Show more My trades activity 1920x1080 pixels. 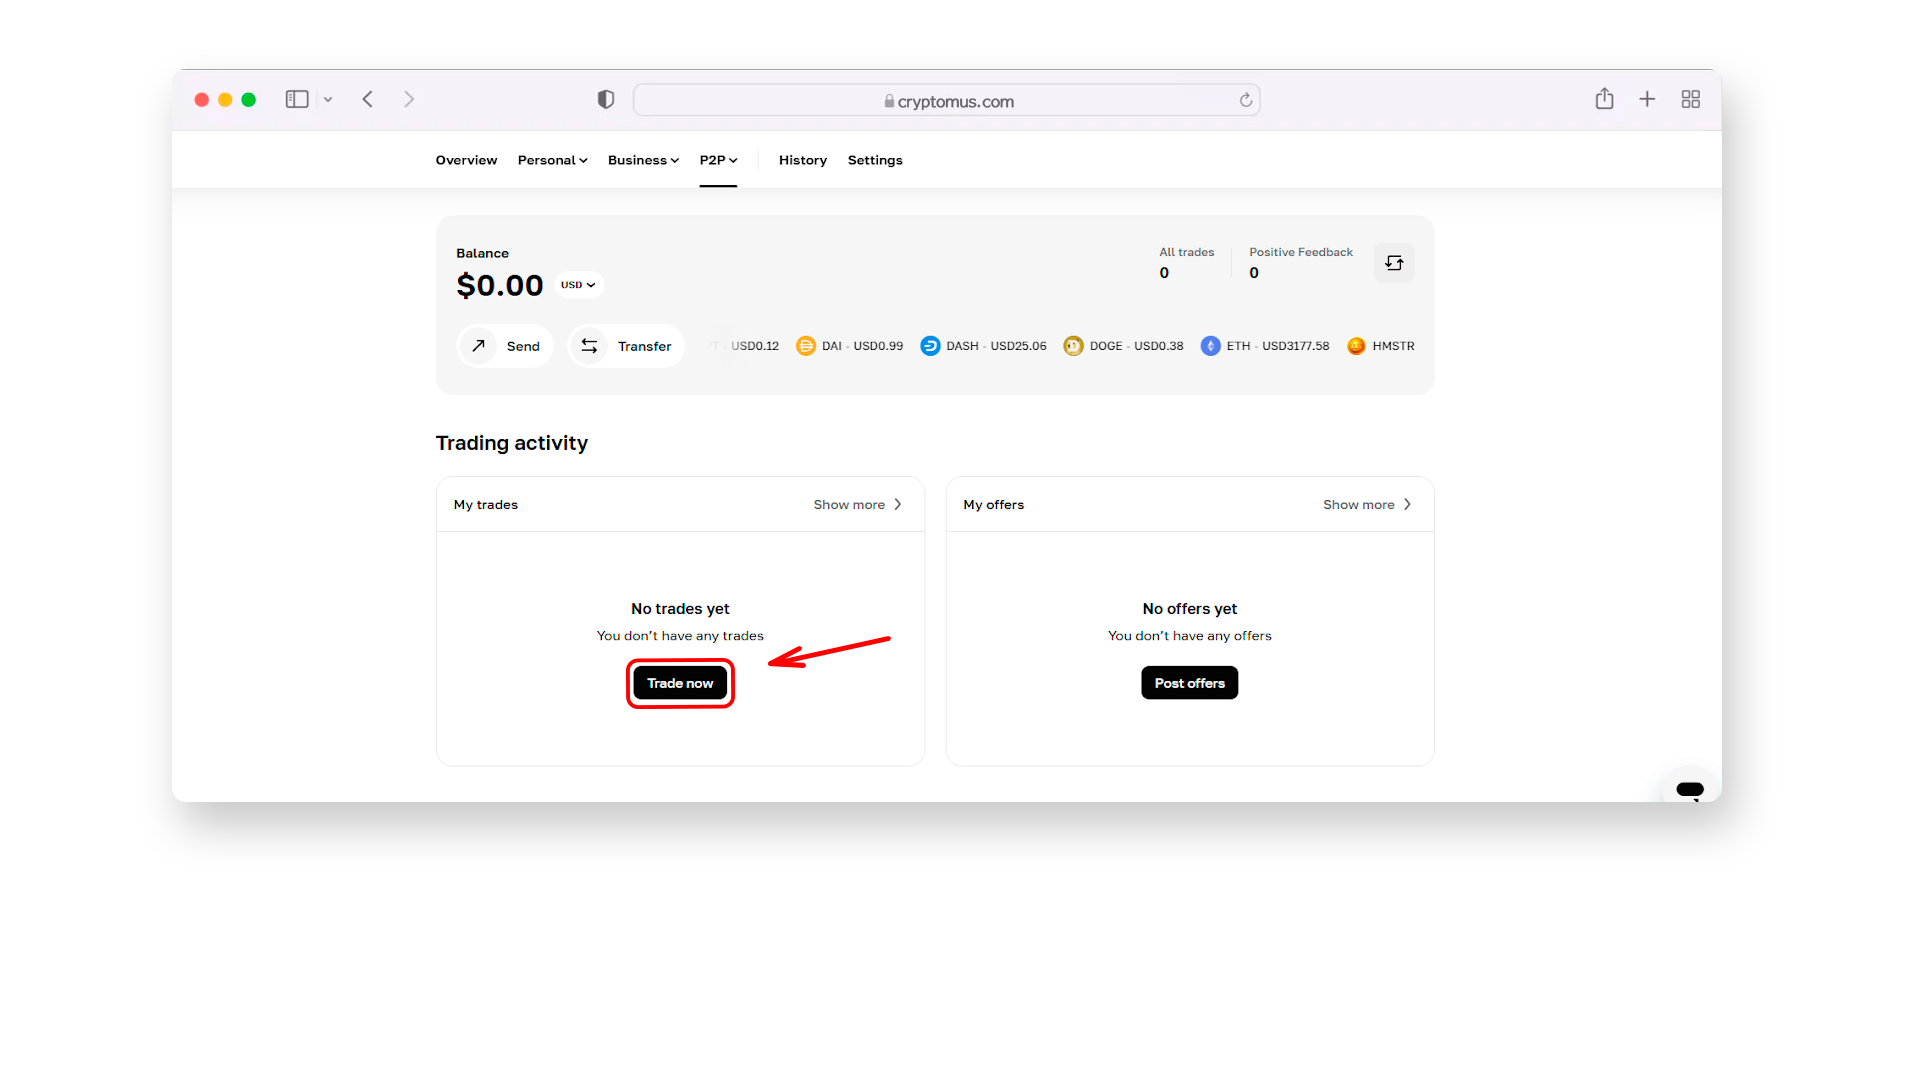[857, 504]
